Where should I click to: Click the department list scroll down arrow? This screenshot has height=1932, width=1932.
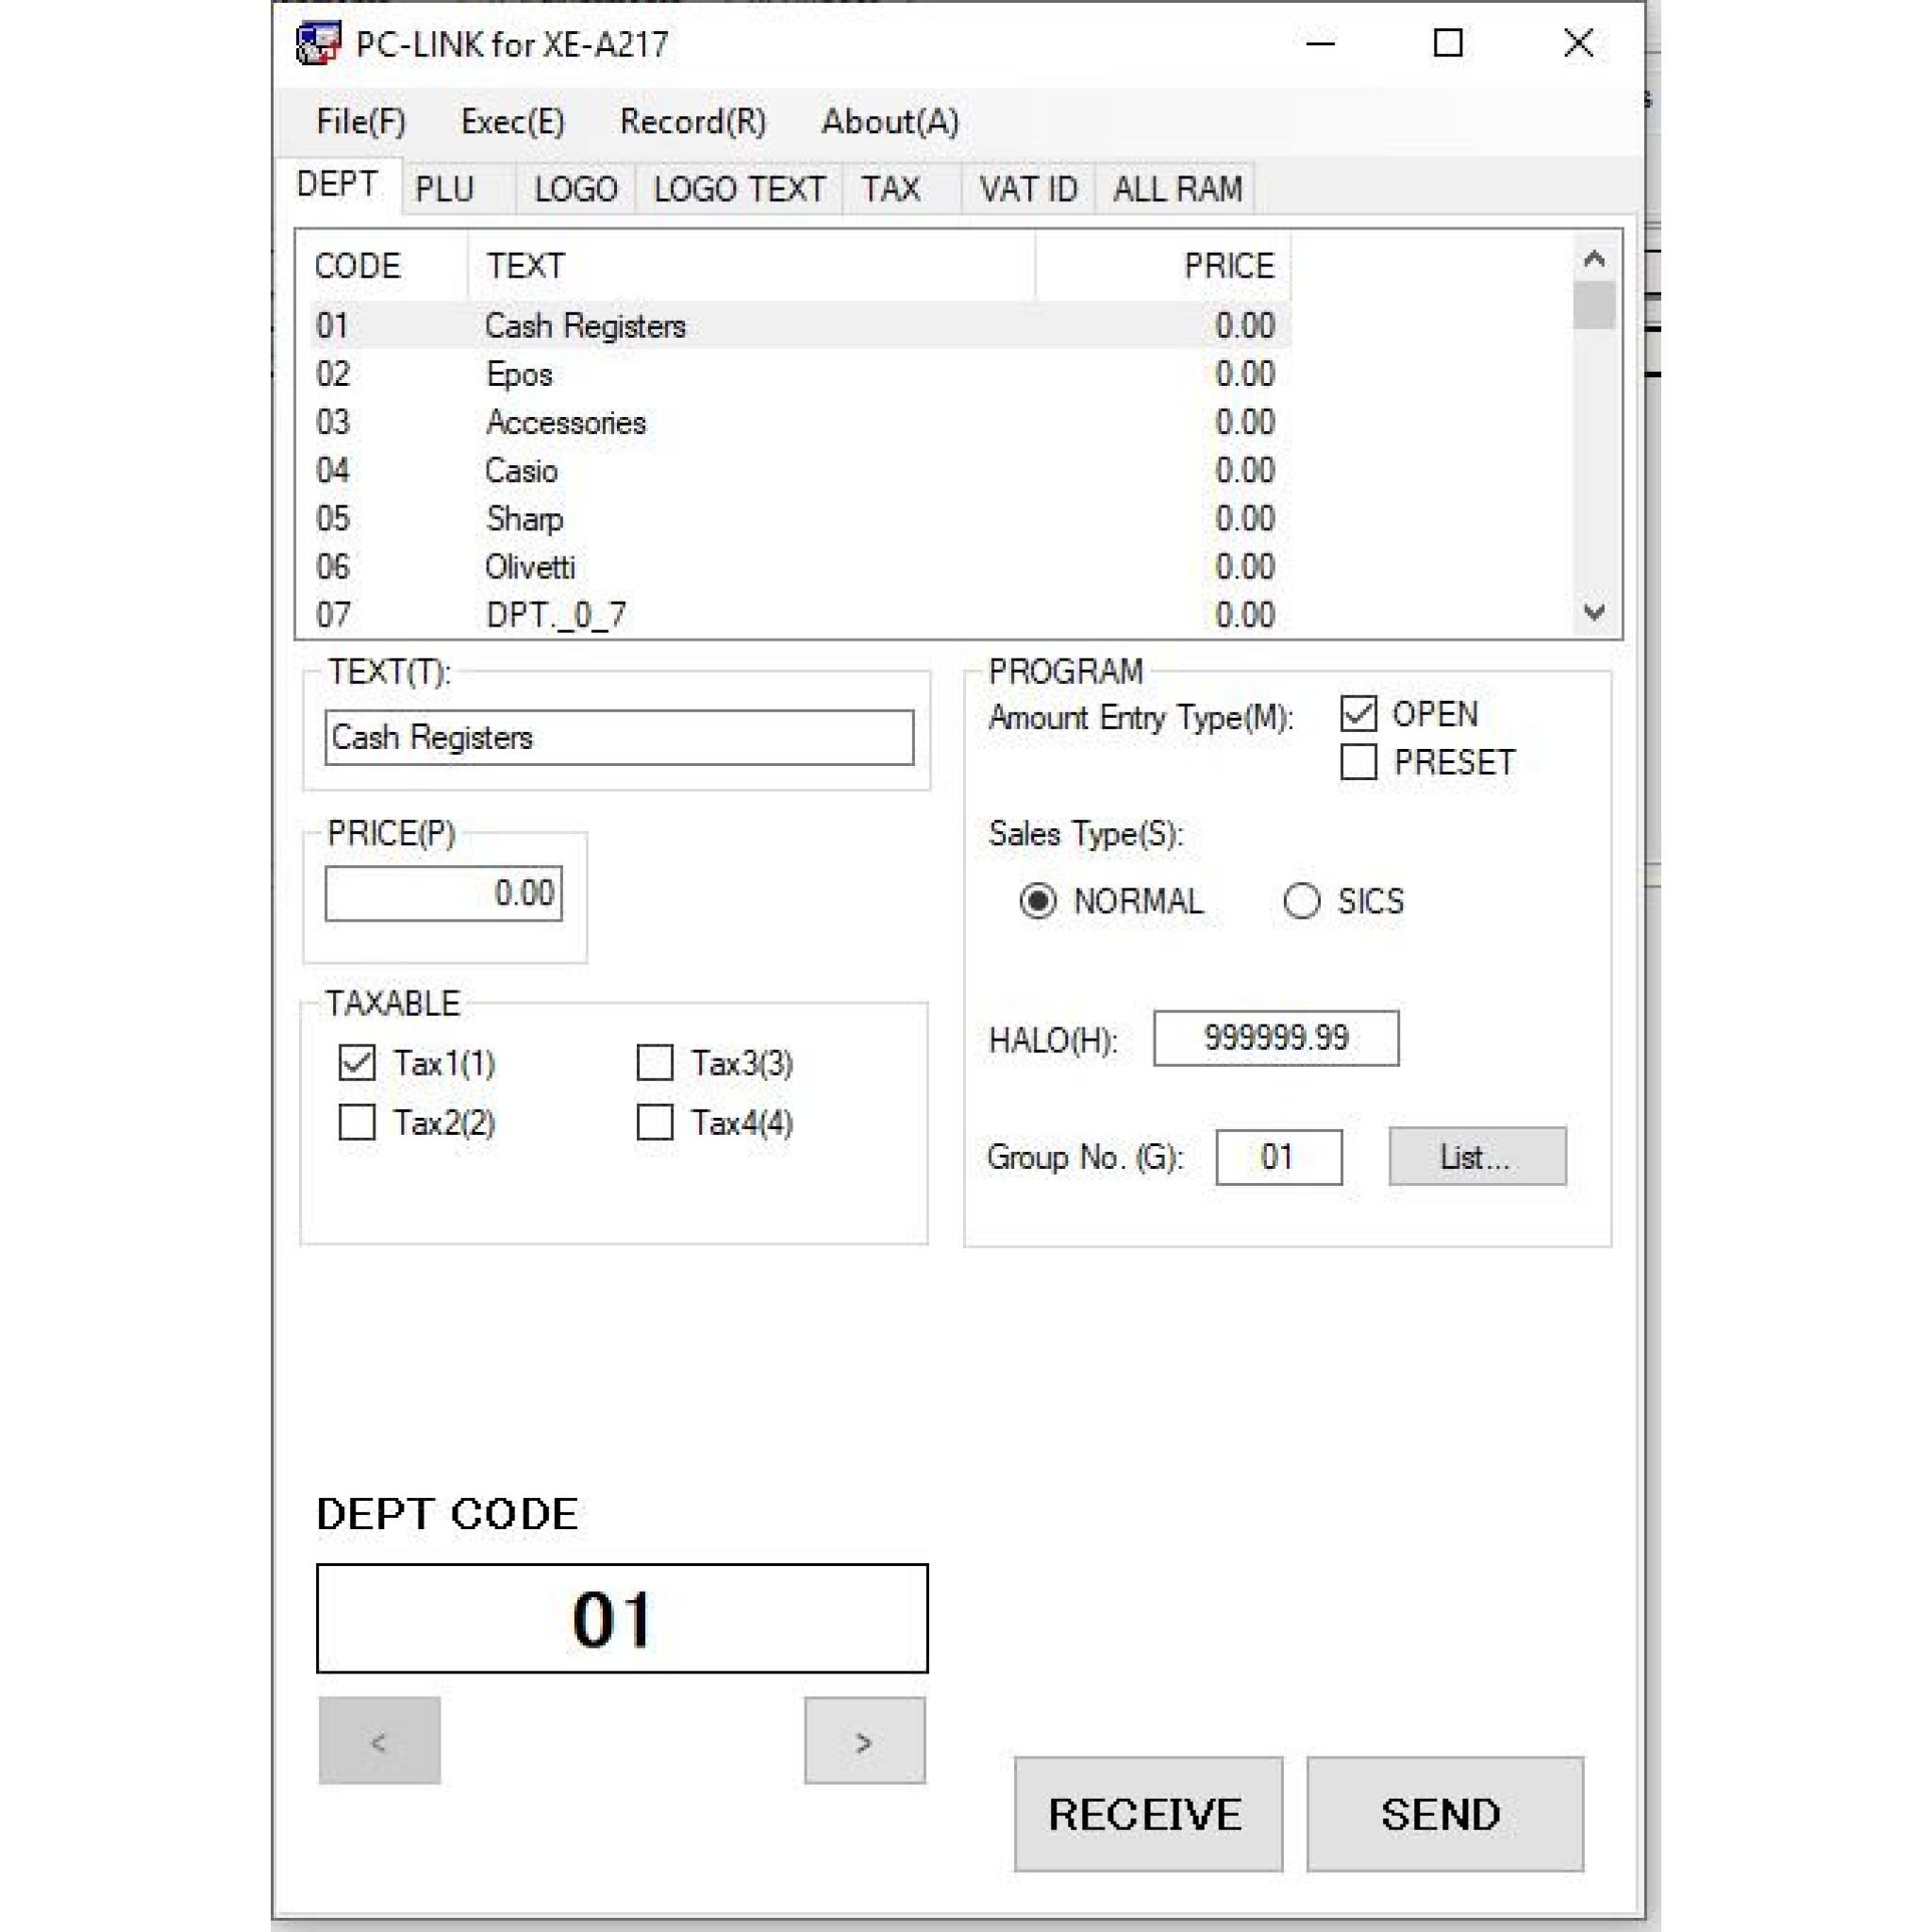(x=1594, y=612)
